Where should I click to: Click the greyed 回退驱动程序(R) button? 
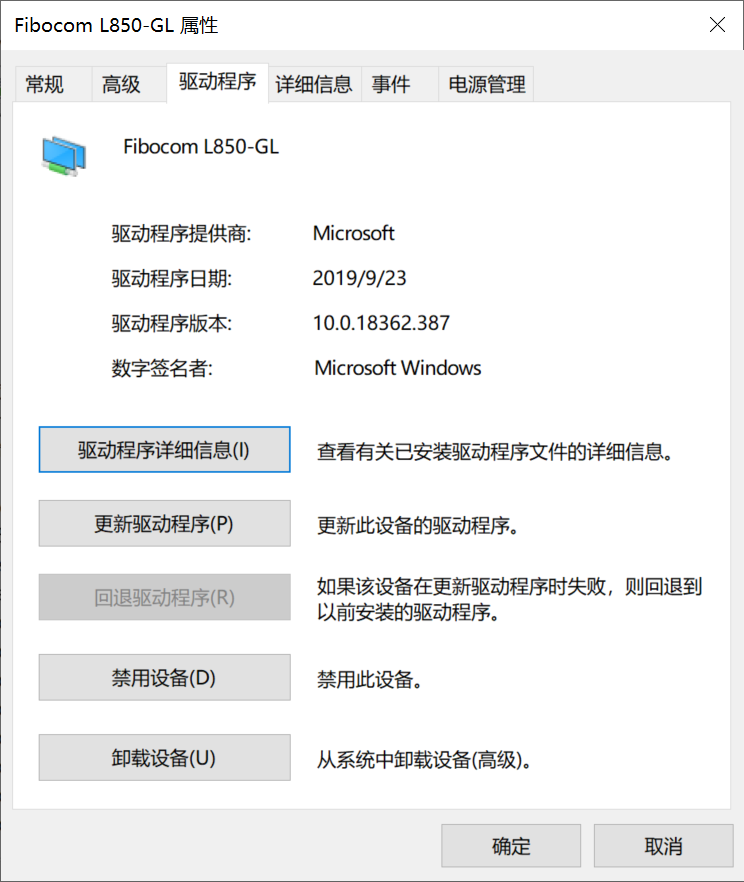coord(164,597)
